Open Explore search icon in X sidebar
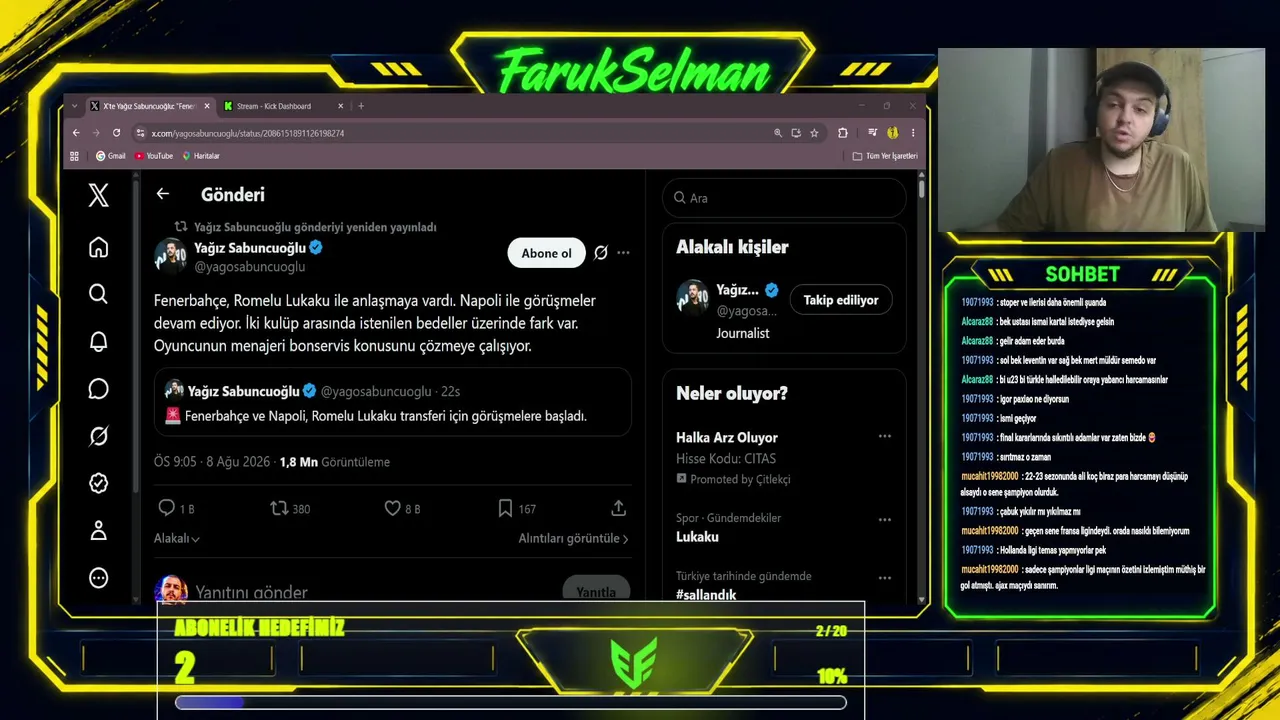The height and width of the screenshot is (720, 1280). [x=98, y=294]
